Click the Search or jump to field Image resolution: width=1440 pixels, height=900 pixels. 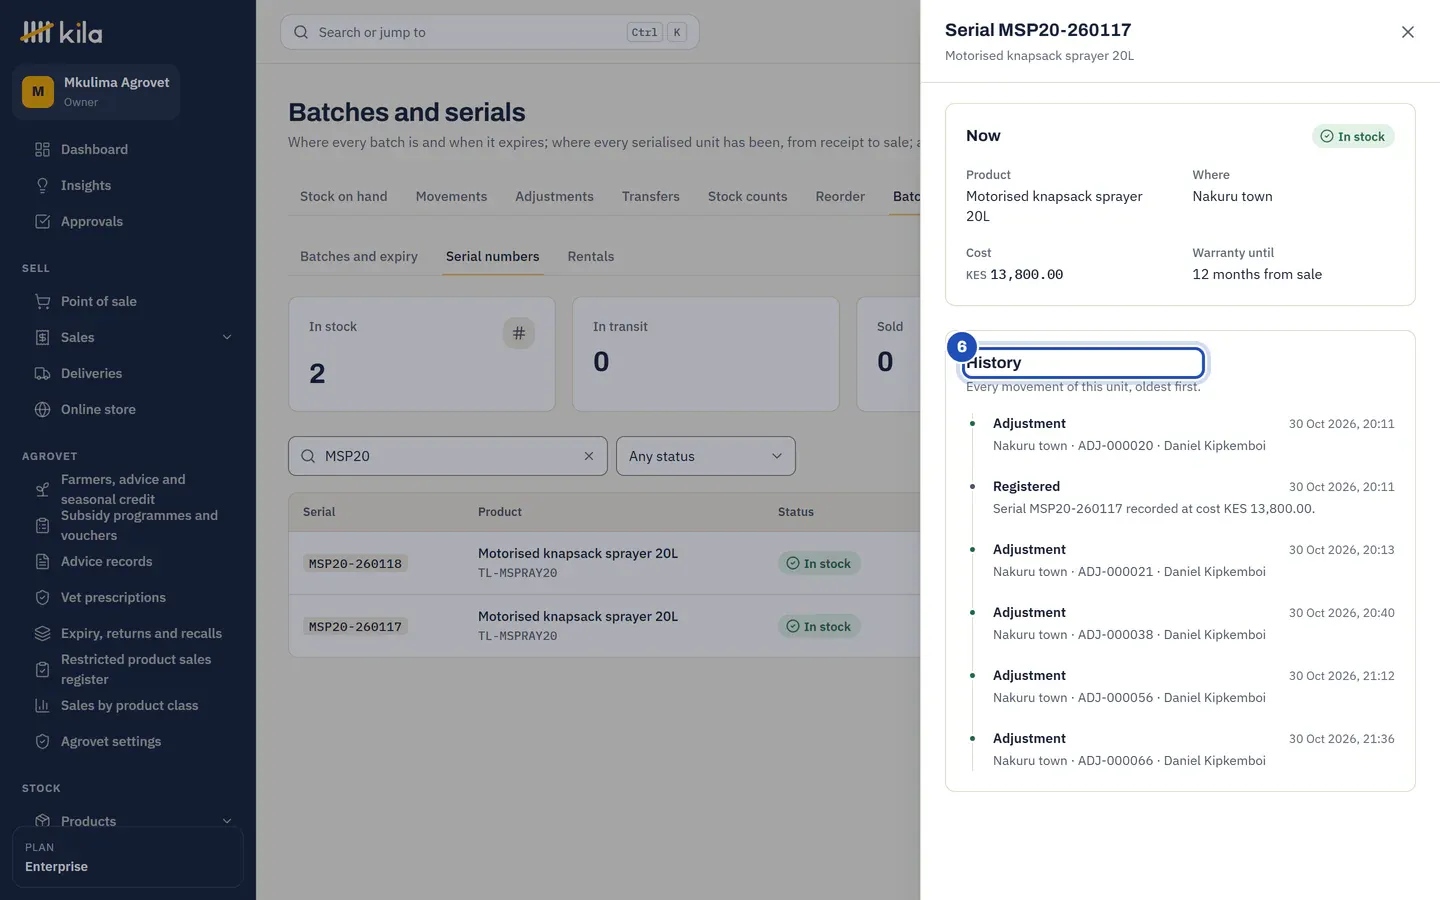coord(490,32)
